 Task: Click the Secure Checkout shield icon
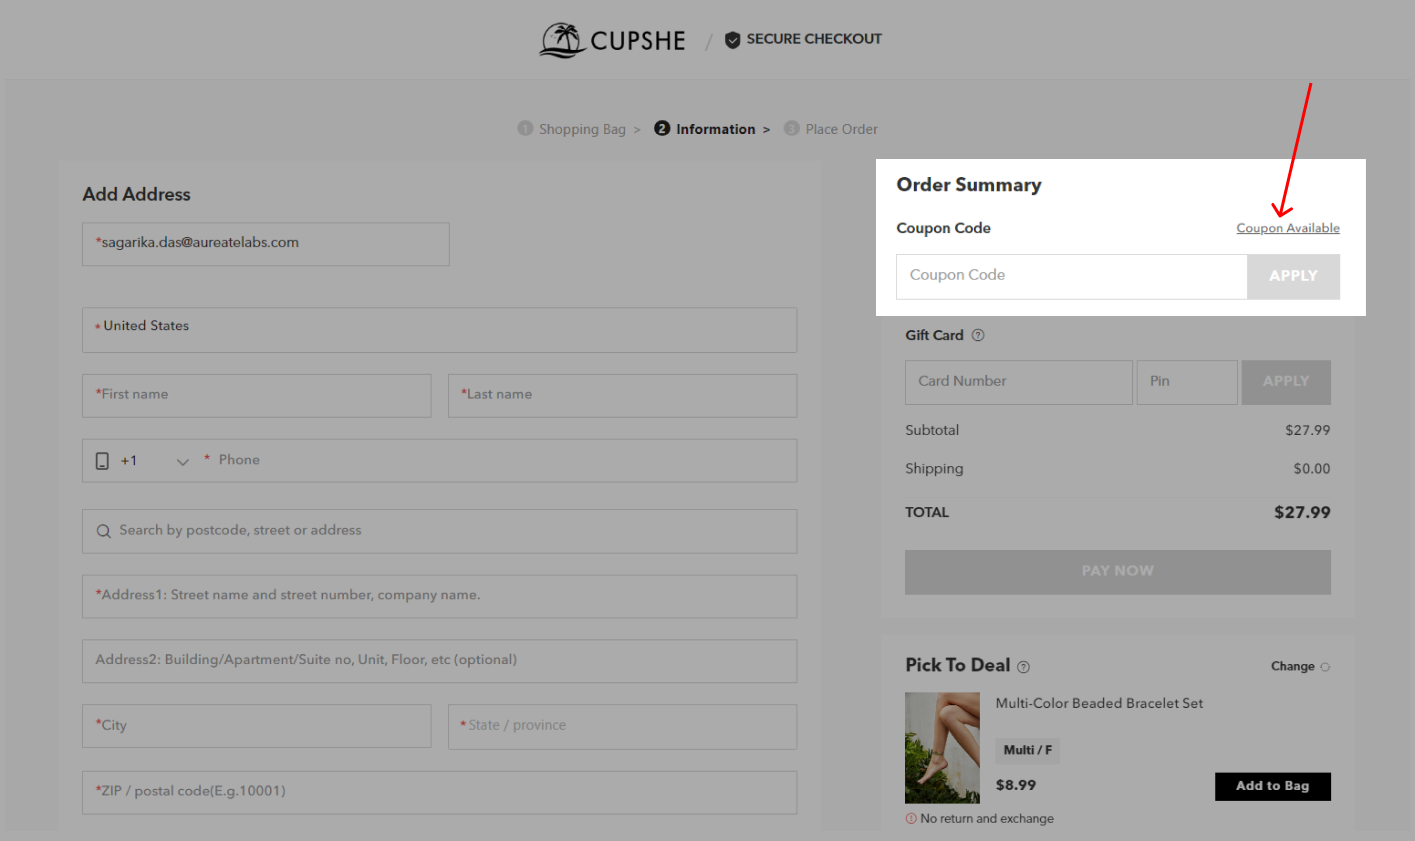pyautogui.click(x=733, y=39)
